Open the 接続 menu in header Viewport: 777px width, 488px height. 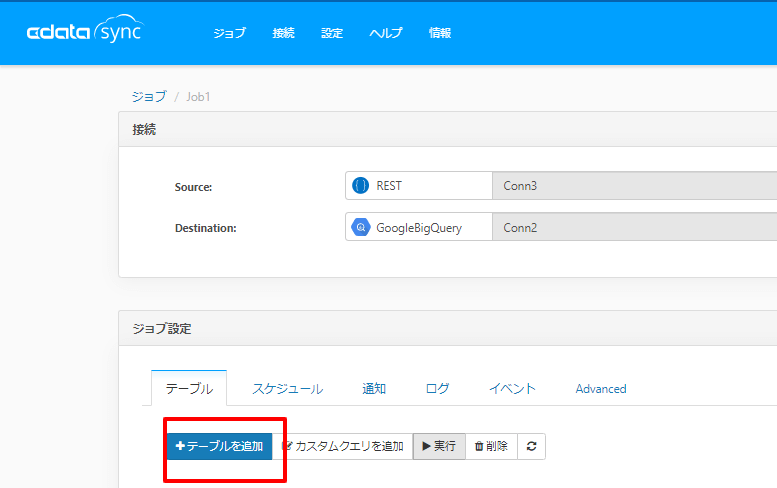[283, 33]
